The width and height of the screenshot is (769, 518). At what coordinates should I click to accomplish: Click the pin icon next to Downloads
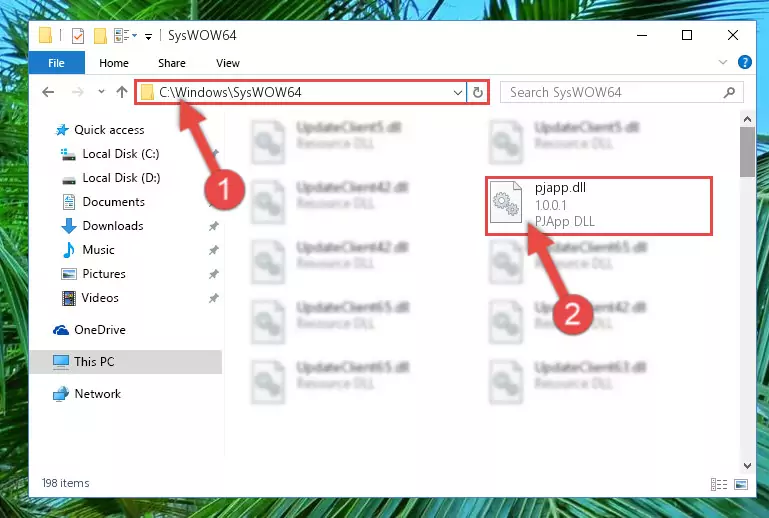tap(213, 226)
